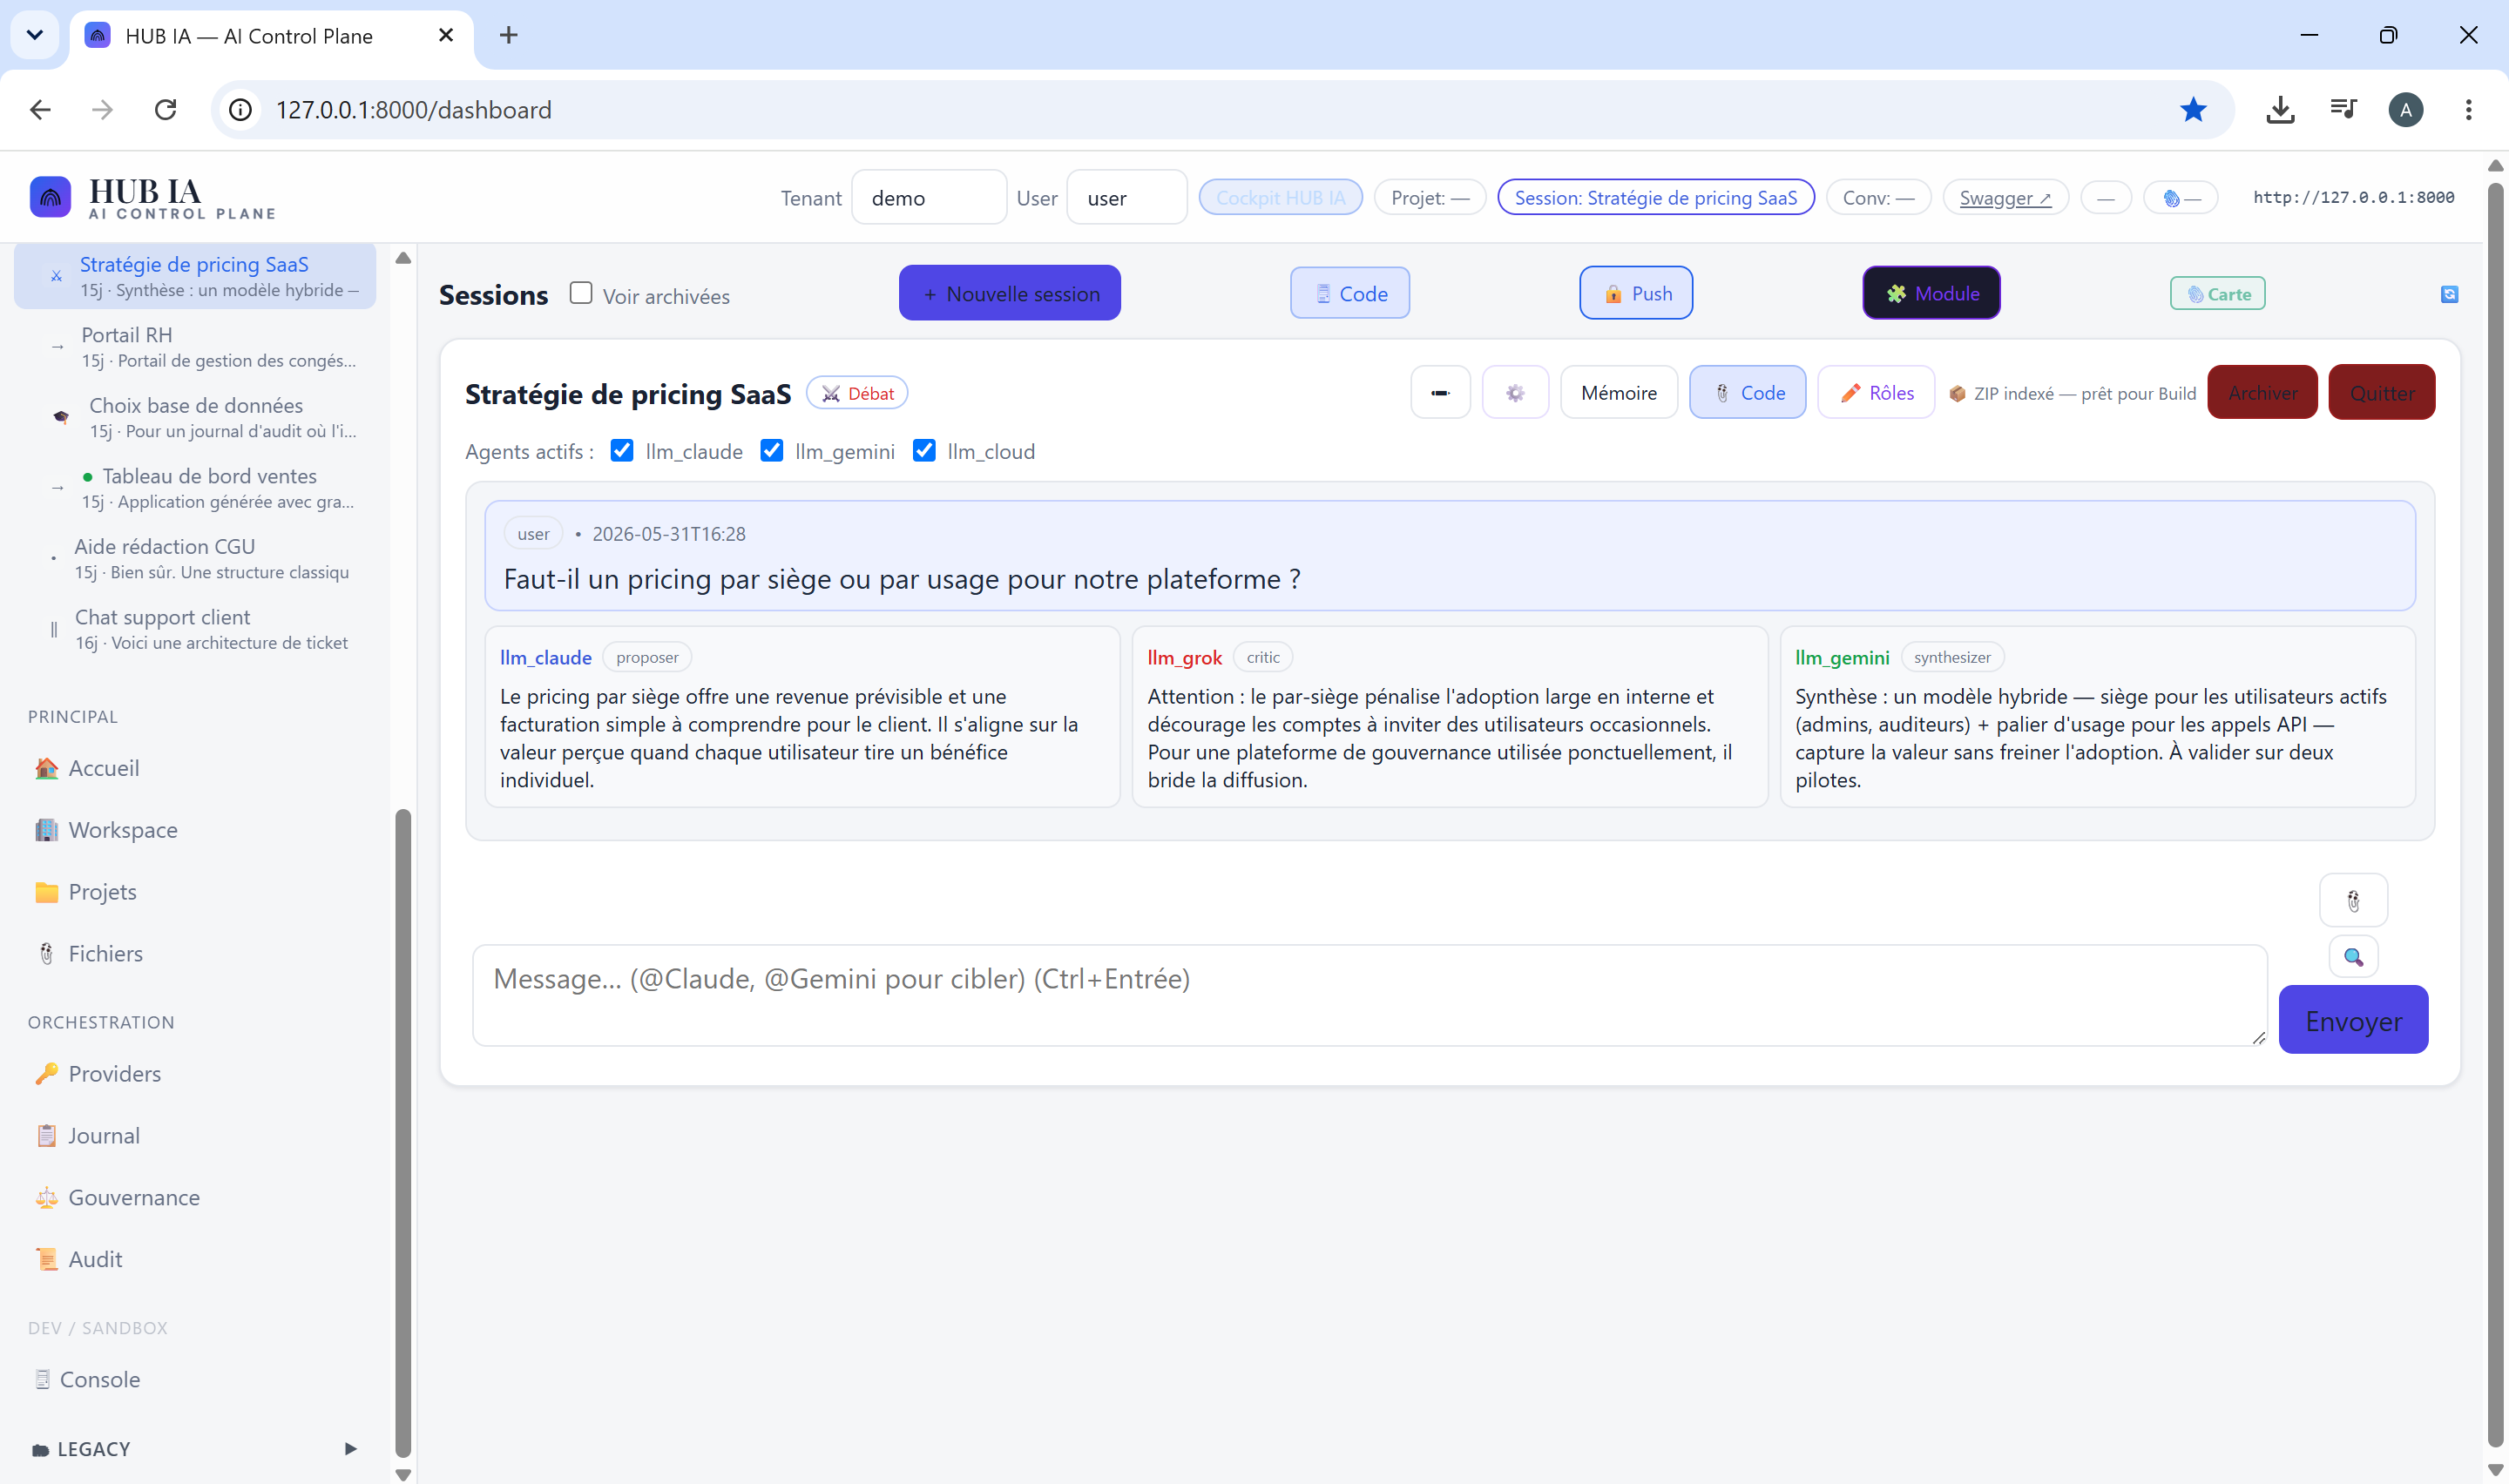This screenshot has height=1484, width=2509.
Task: Click the Gouvernance scales icon
Action: tap(47, 1198)
